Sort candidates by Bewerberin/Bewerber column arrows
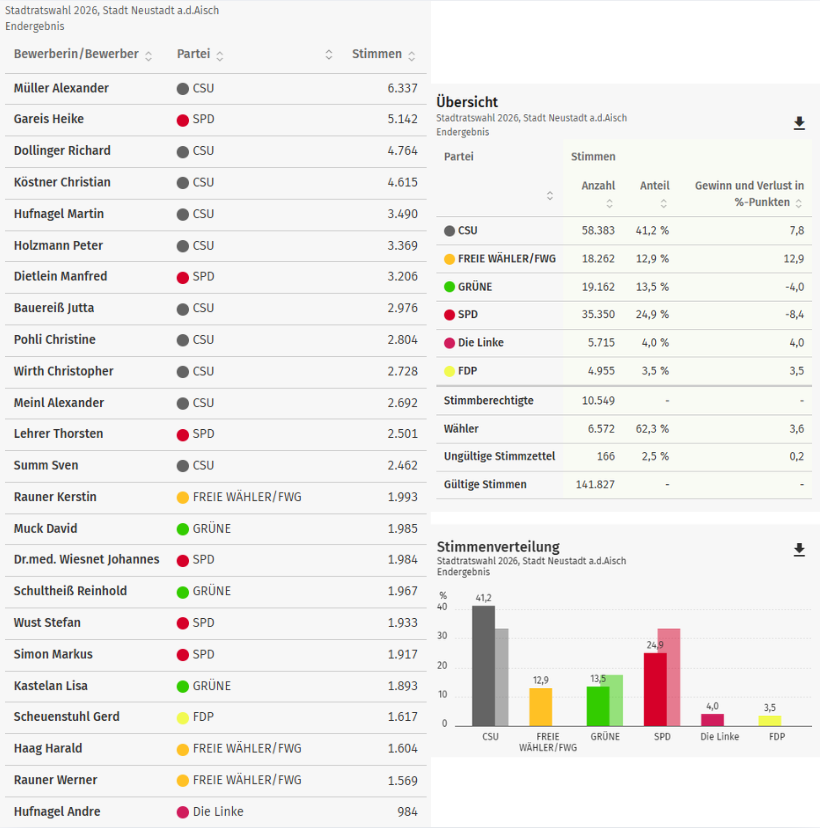820x828 pixels. click(149, 56)
